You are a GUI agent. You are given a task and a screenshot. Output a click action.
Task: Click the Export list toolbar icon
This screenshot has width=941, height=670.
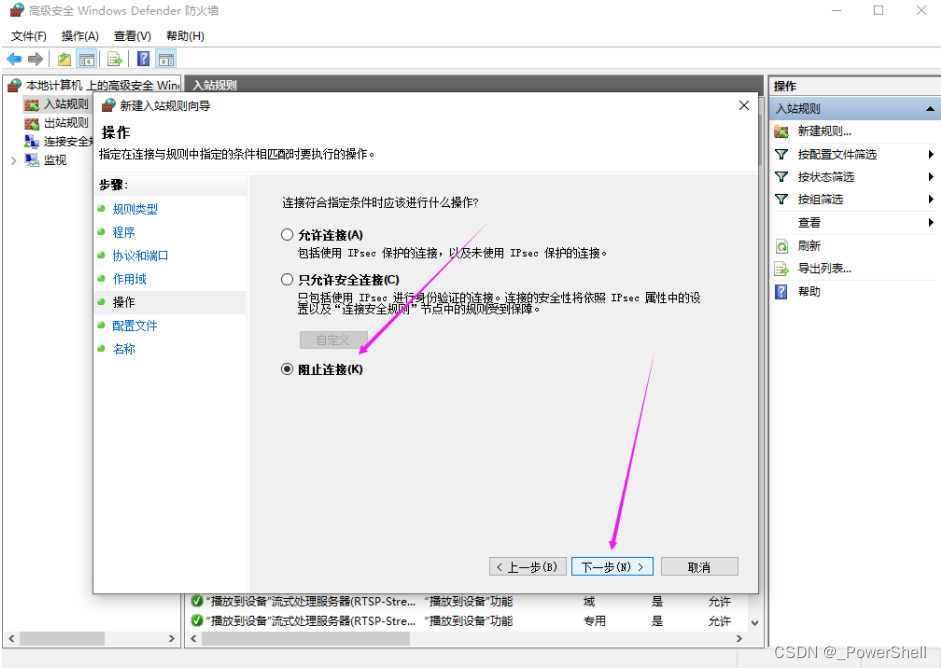point(115,59)
